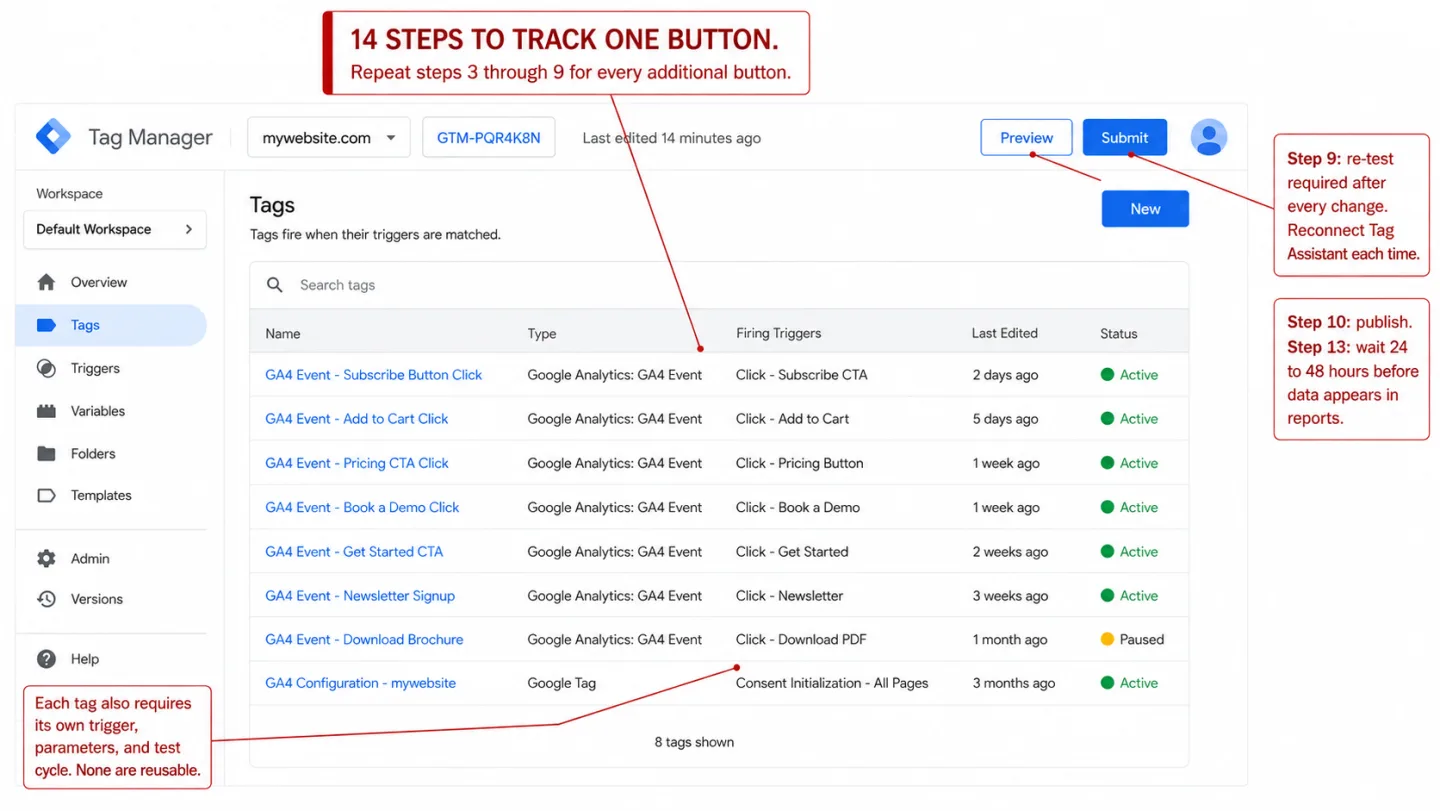The width and height of the screenshot is (1440, 811).
Task: Click the Preview button
Action: (x=1026, y=138)
